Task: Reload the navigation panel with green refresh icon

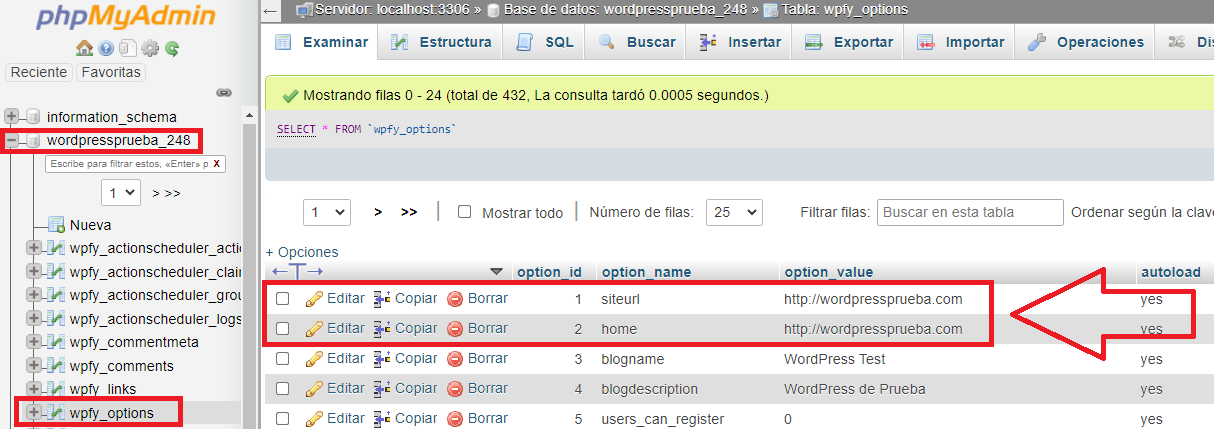Action: (172, 48)
